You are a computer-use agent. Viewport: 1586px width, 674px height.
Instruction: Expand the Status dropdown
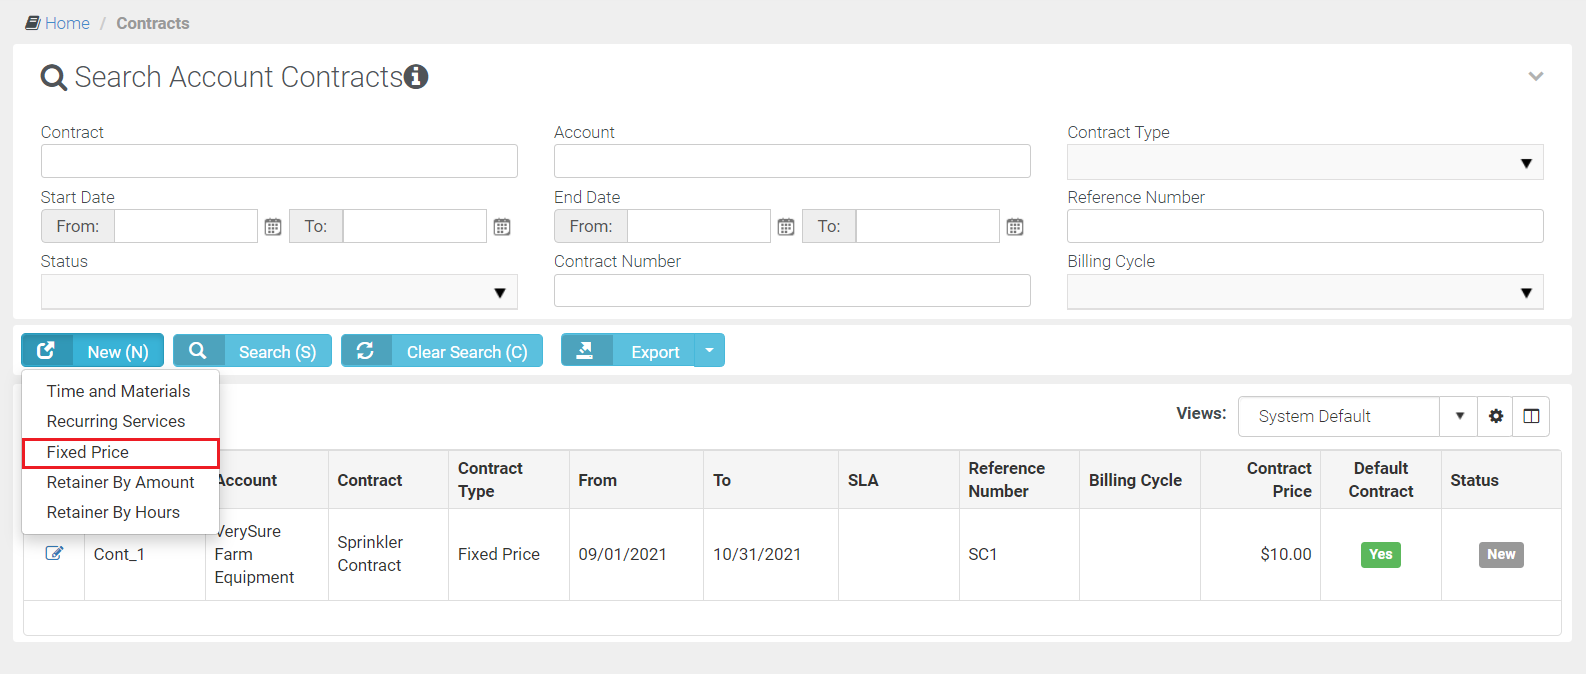279,292
